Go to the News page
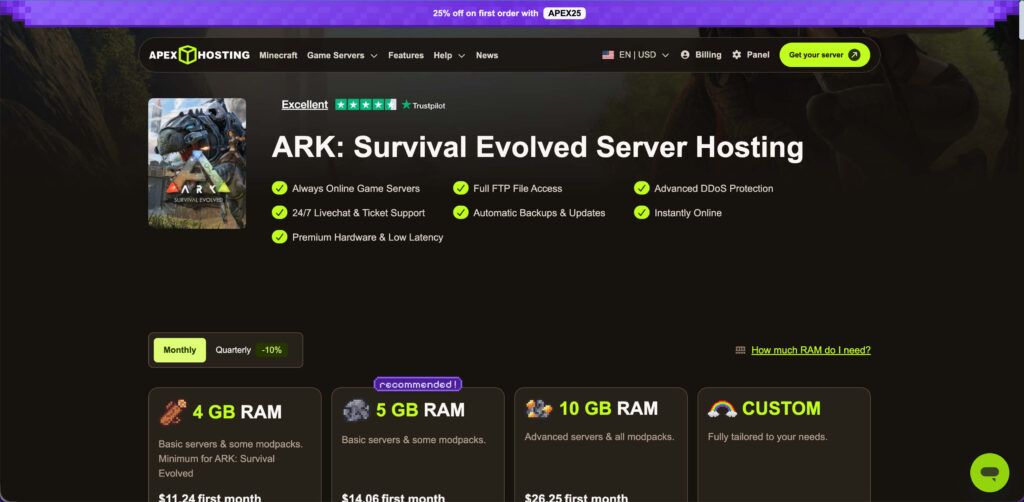 pyautogui.click(x=487, y=55)
